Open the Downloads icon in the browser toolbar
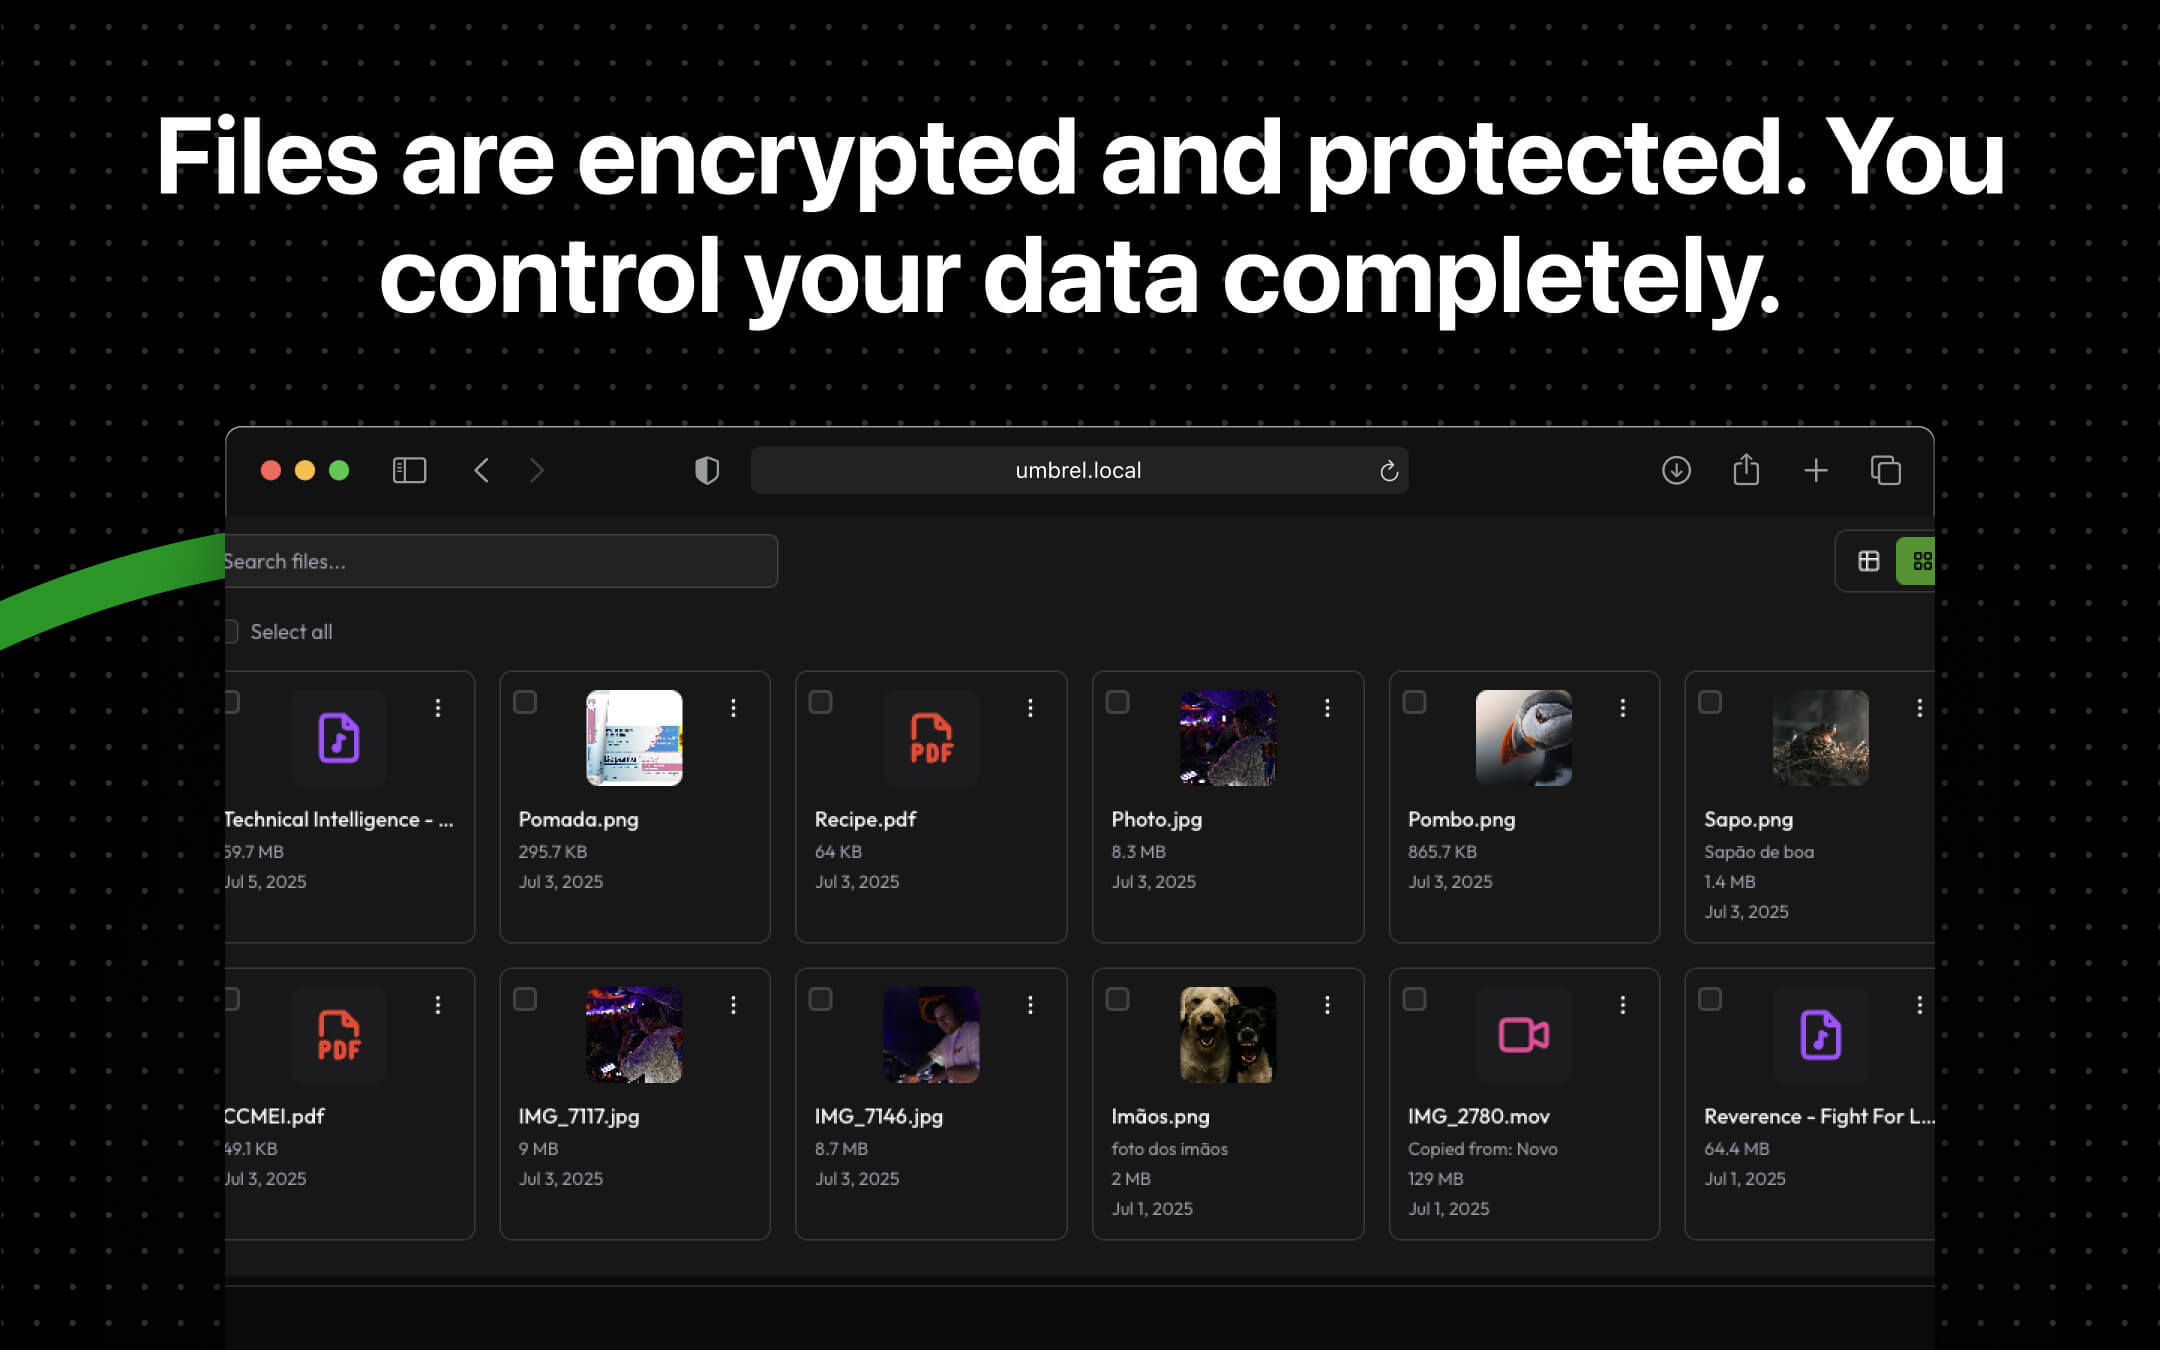The image size is (2160, 1350). pos(1676,470)
